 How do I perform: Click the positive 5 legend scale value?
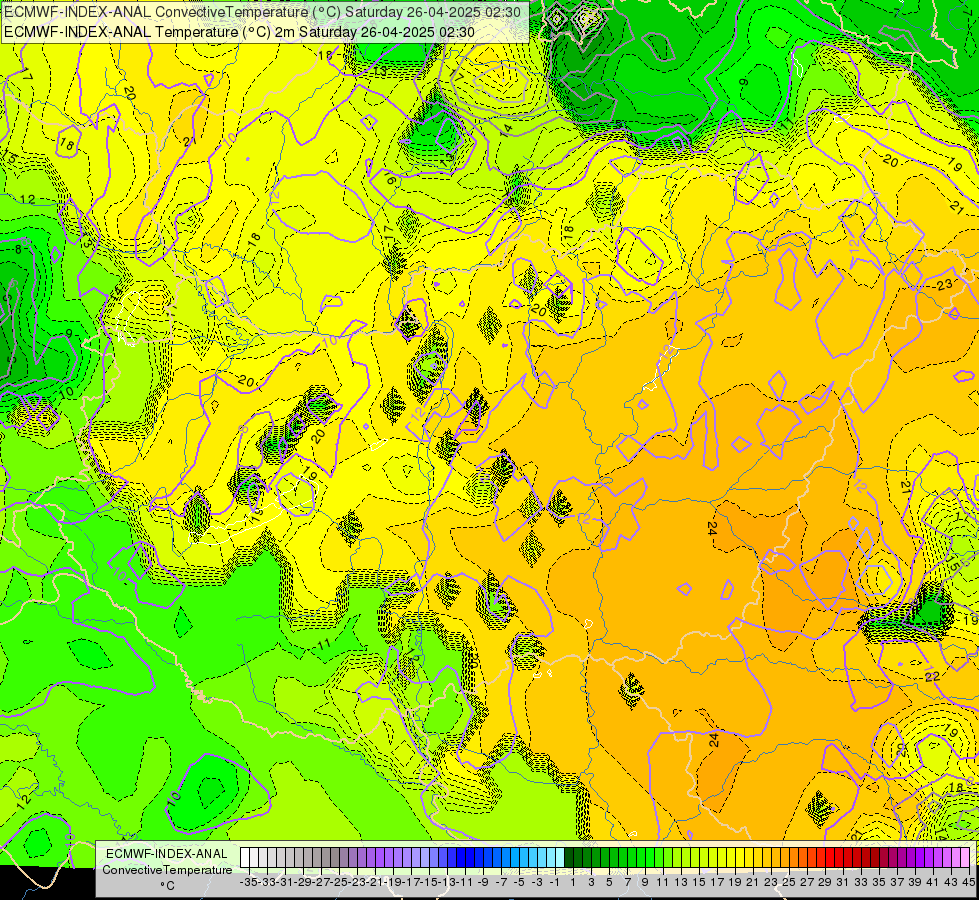(x=609, y=883)
